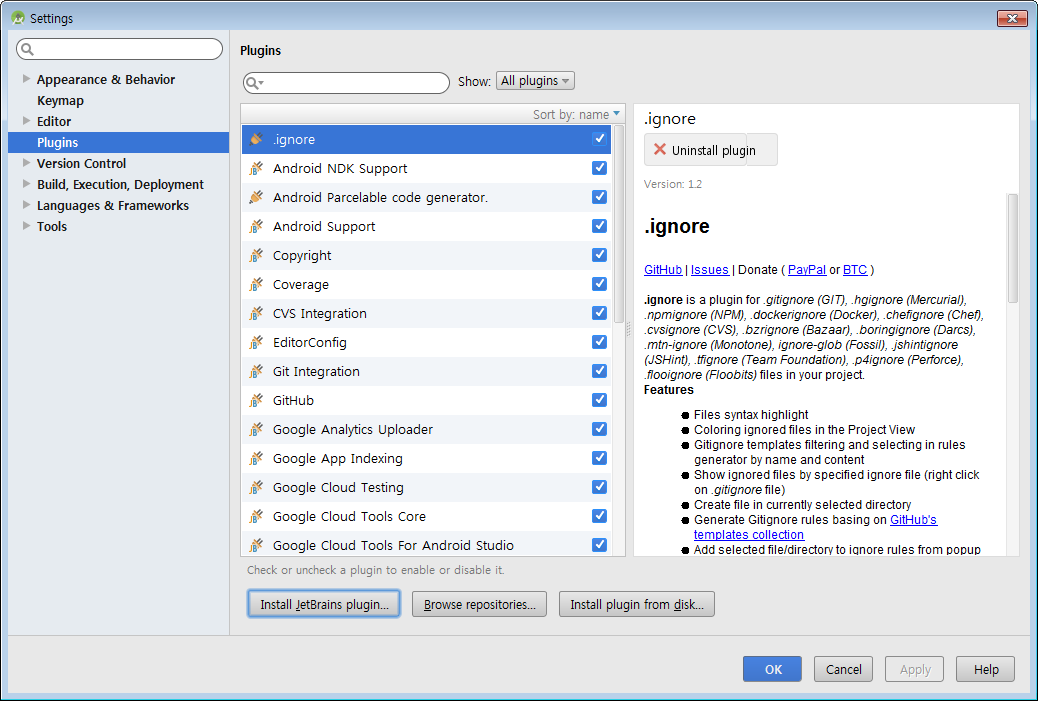Viewport: 1038px width, 701px height.
Task: Click Install plugin from disk button
Action: click(637, 604)
